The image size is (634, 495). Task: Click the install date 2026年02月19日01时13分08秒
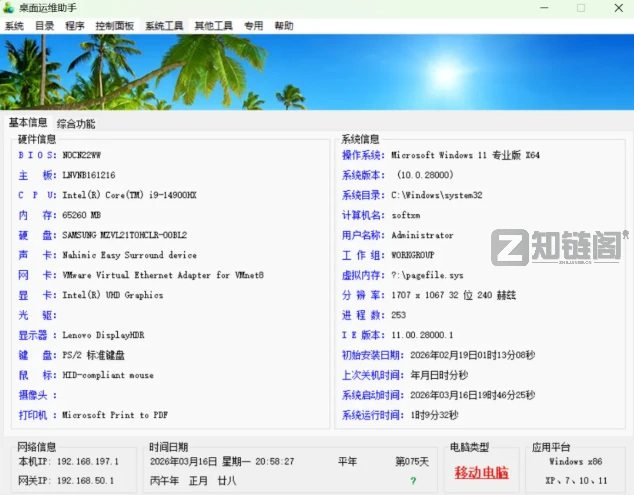tap(473, 355)
